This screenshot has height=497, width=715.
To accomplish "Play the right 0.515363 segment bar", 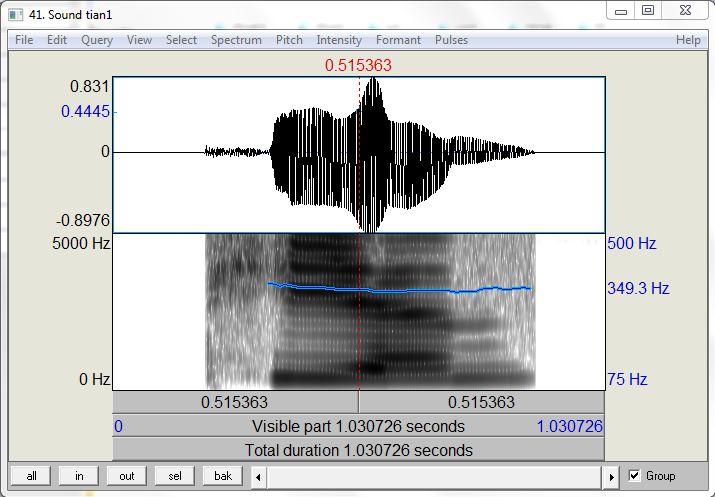I will pos(482,402).
